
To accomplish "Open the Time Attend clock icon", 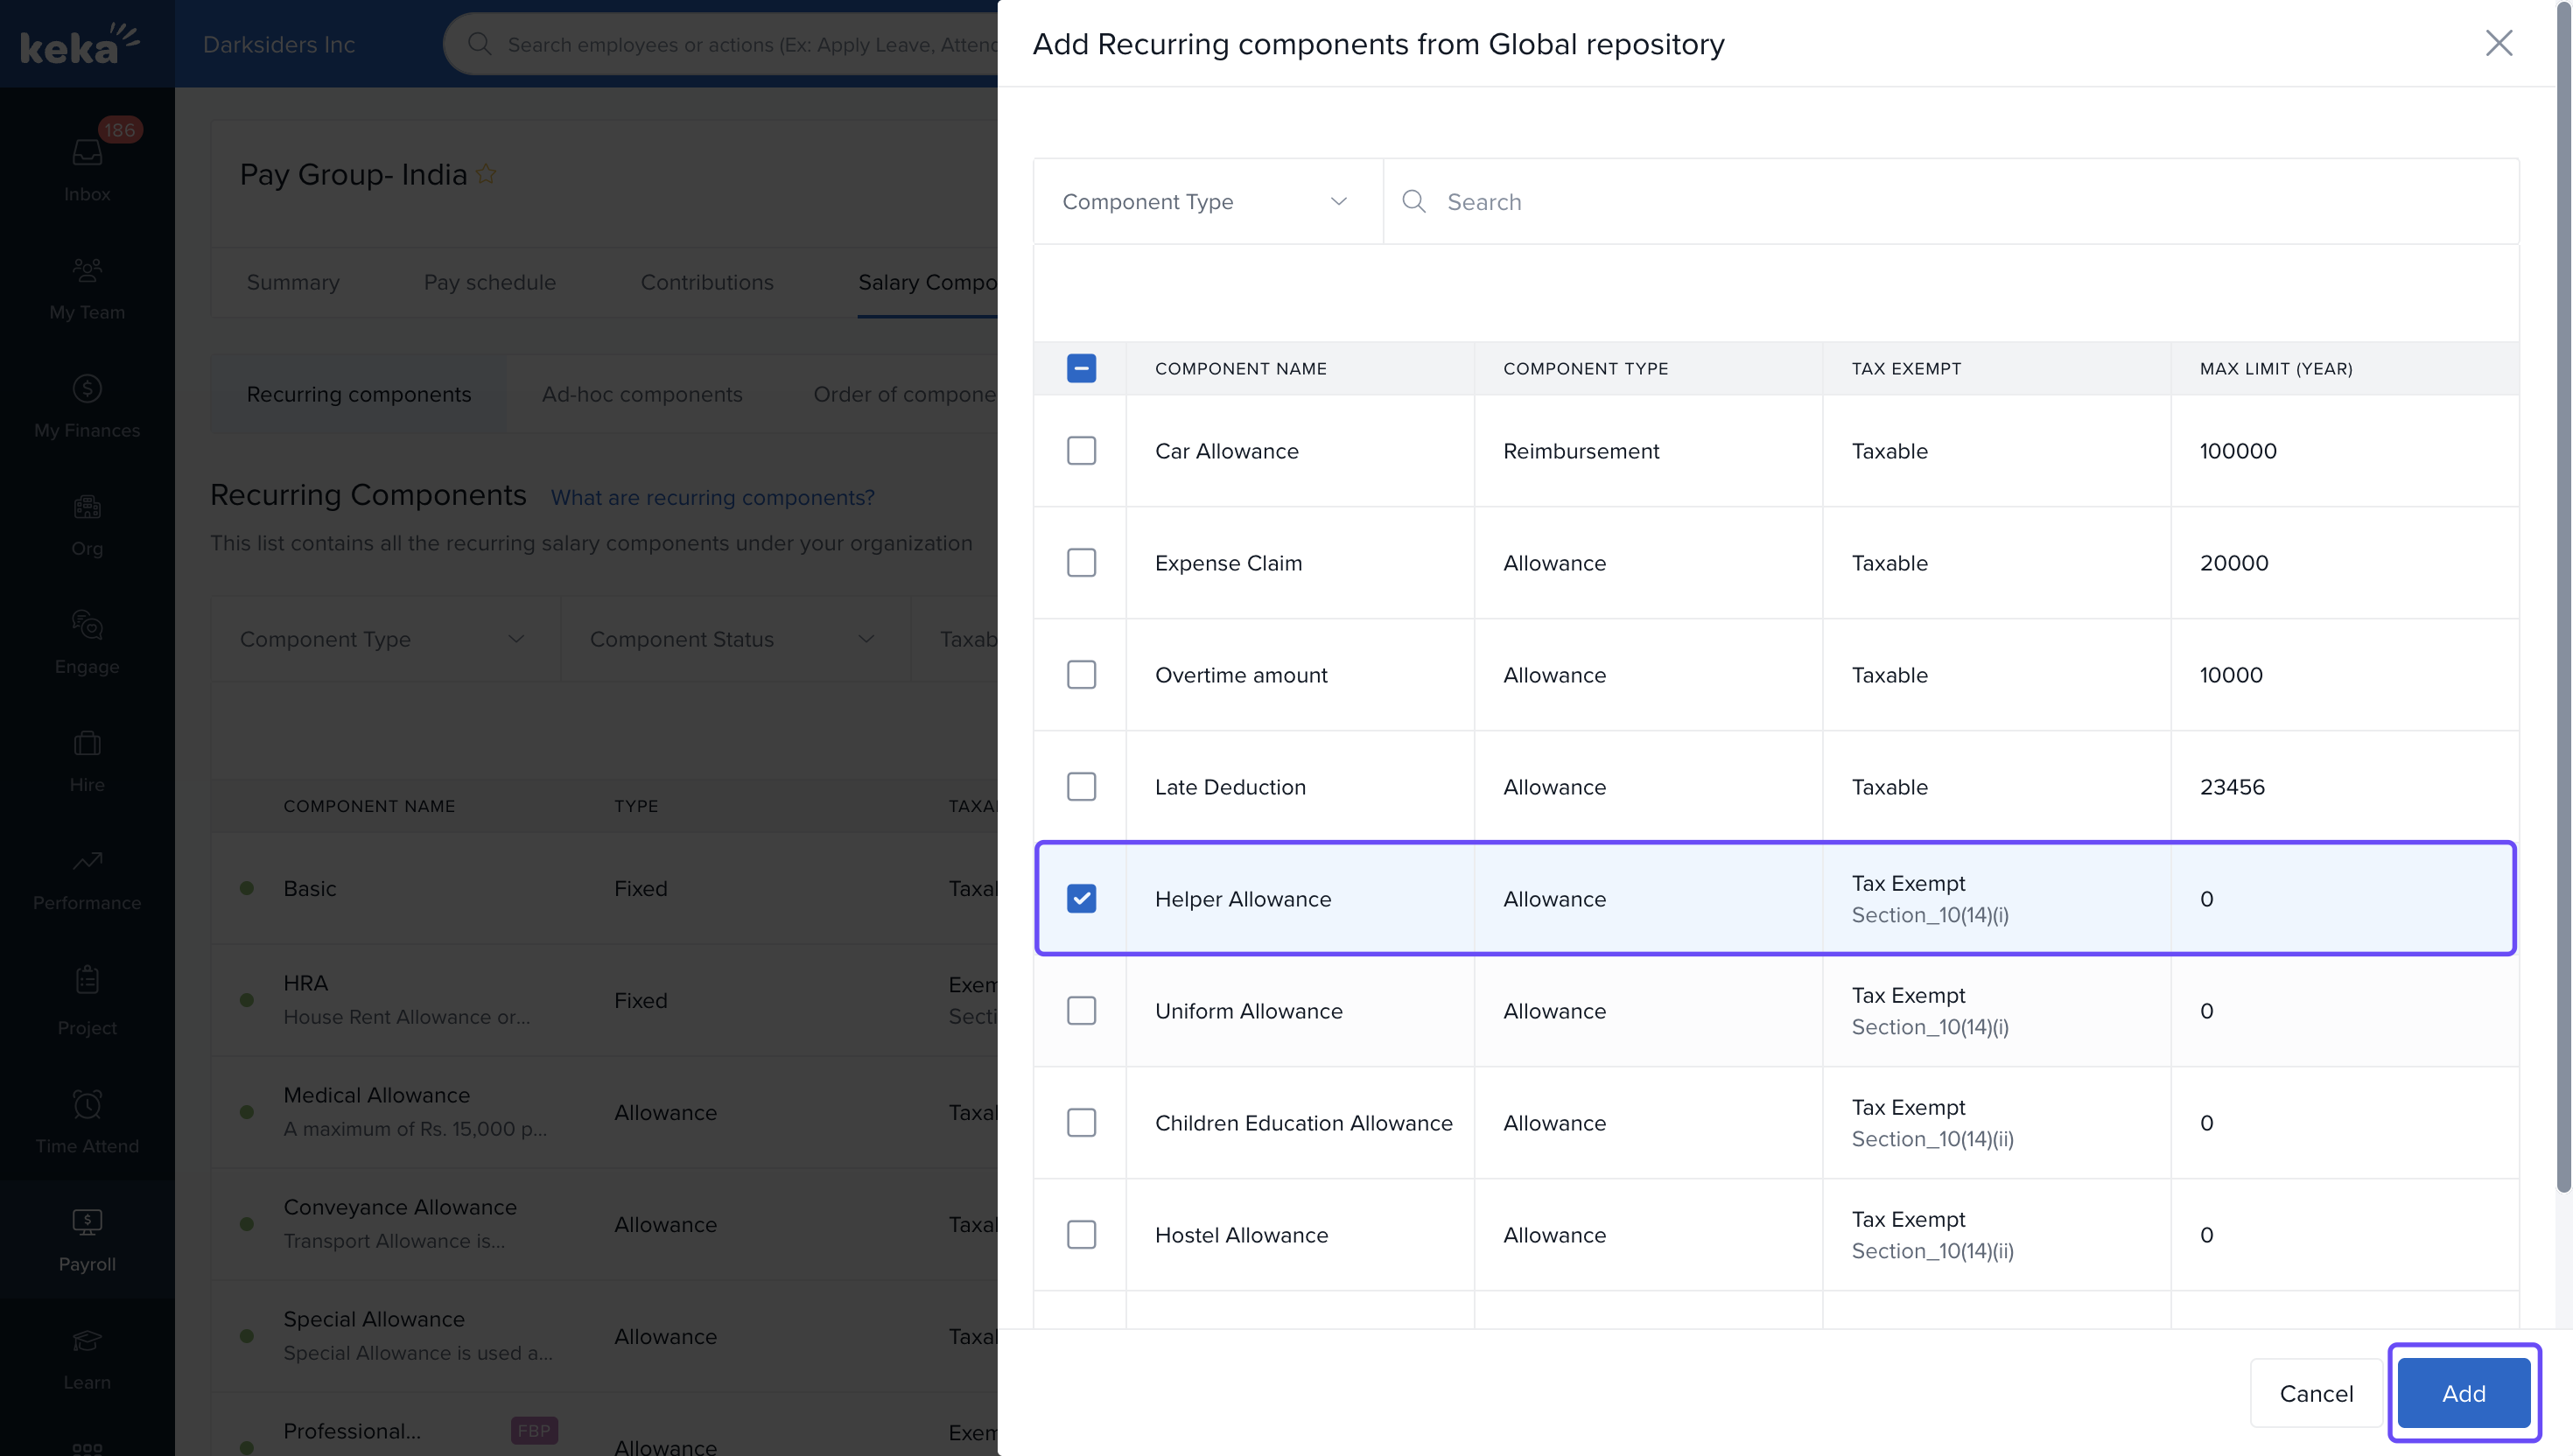I will pyautogui.click(x=87, y=1104).
